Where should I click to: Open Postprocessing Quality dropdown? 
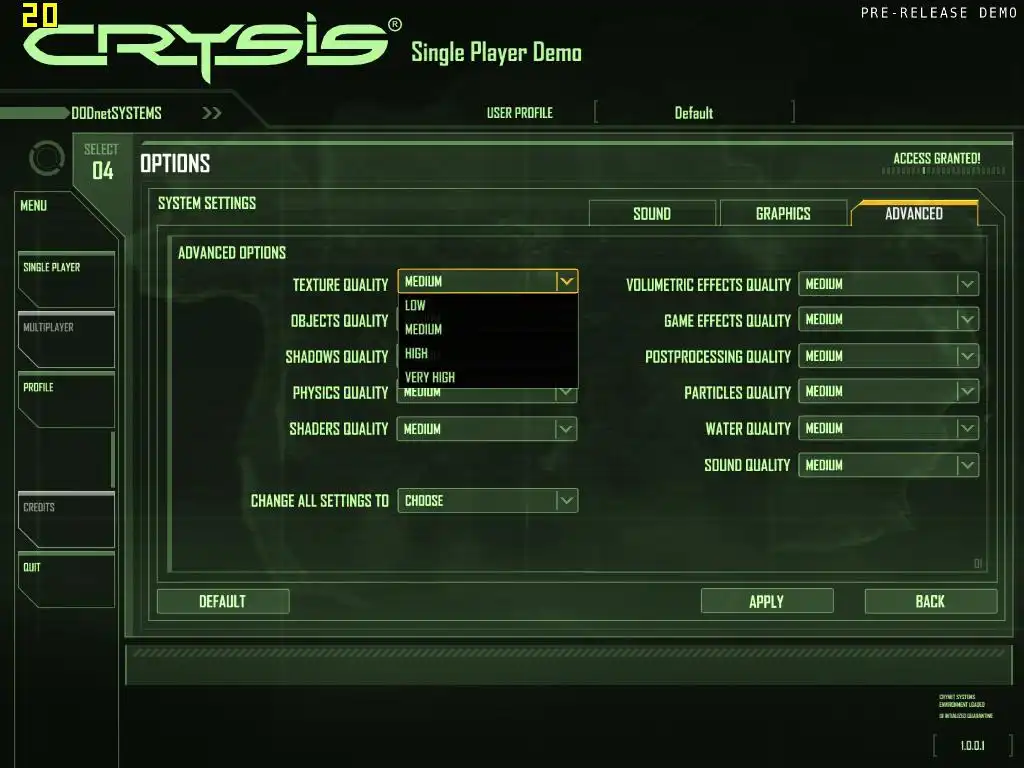coord(888,356)
